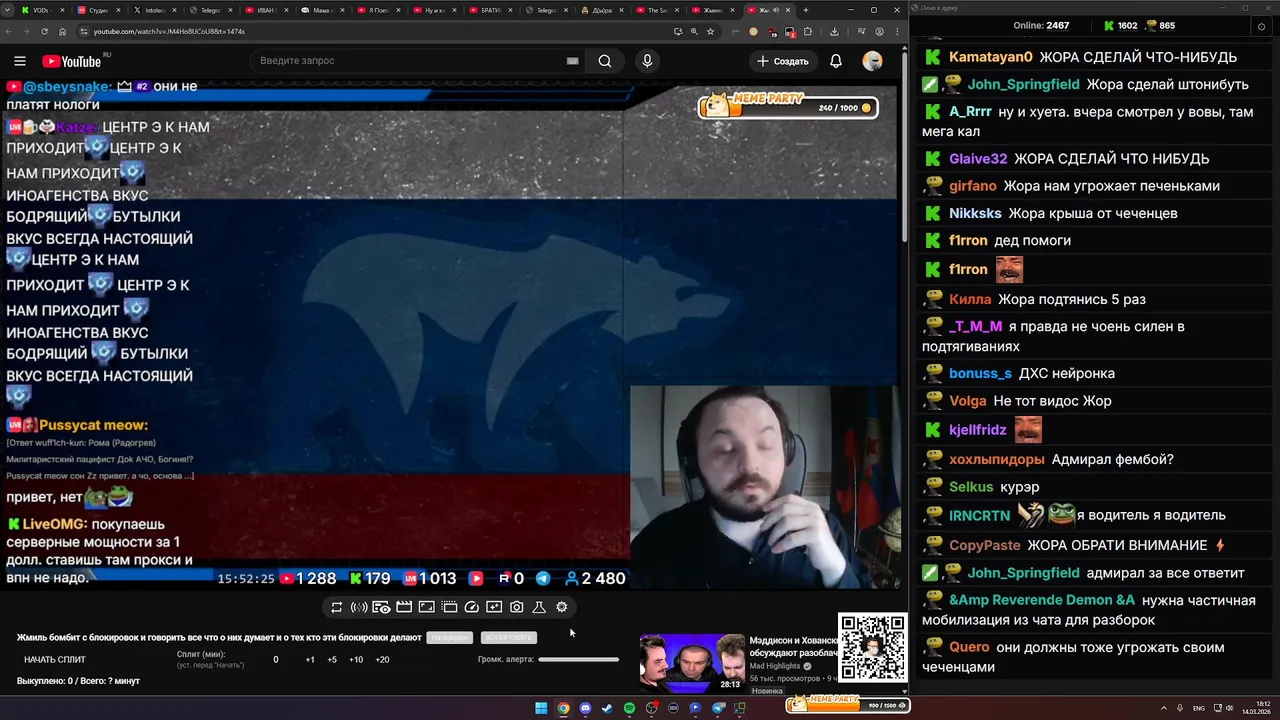Open Steam from the taskbar
Screen dimensions: 1280x720
(607, 708)
